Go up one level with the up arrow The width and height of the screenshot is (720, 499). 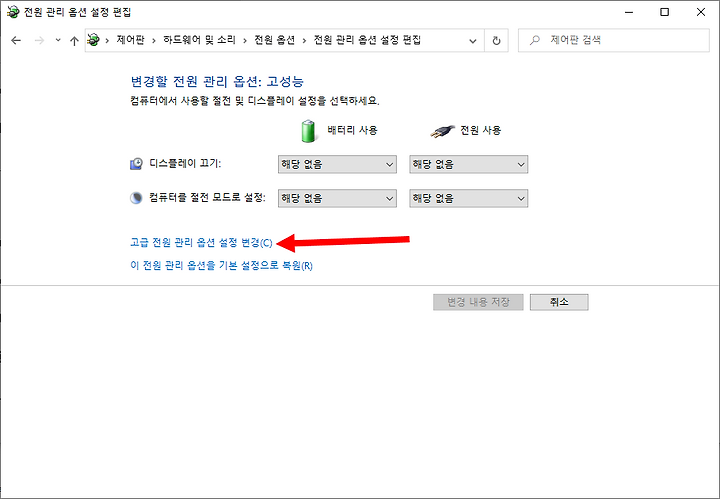(74, 40)
